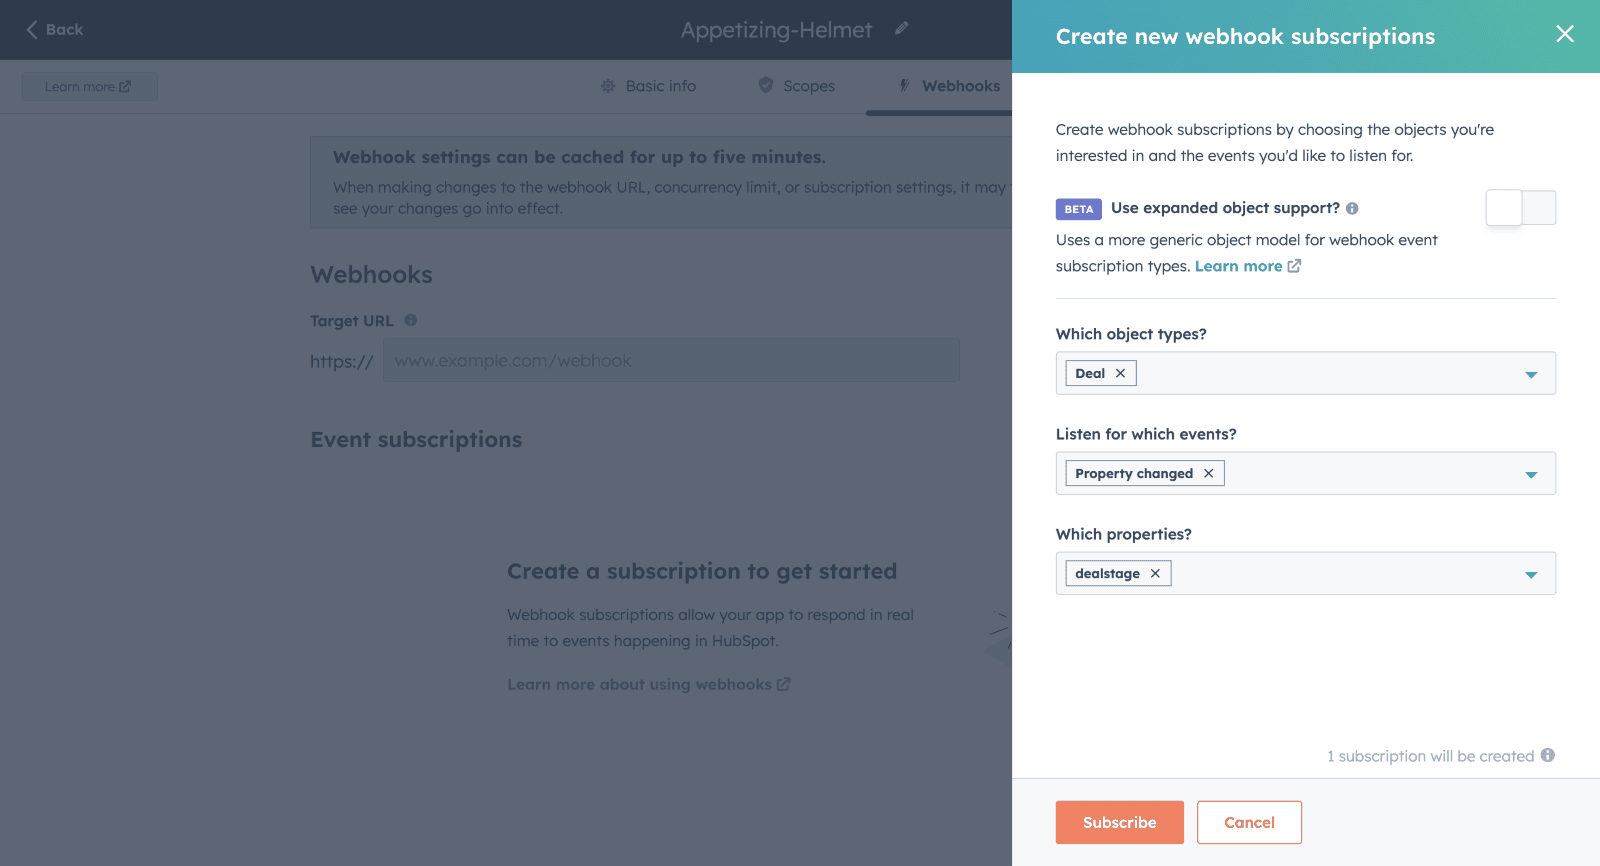Screen dimensions: 1600x866
Task: Click the pencil icon beside Appetizing-Helmet
Action: coord(901,29)
